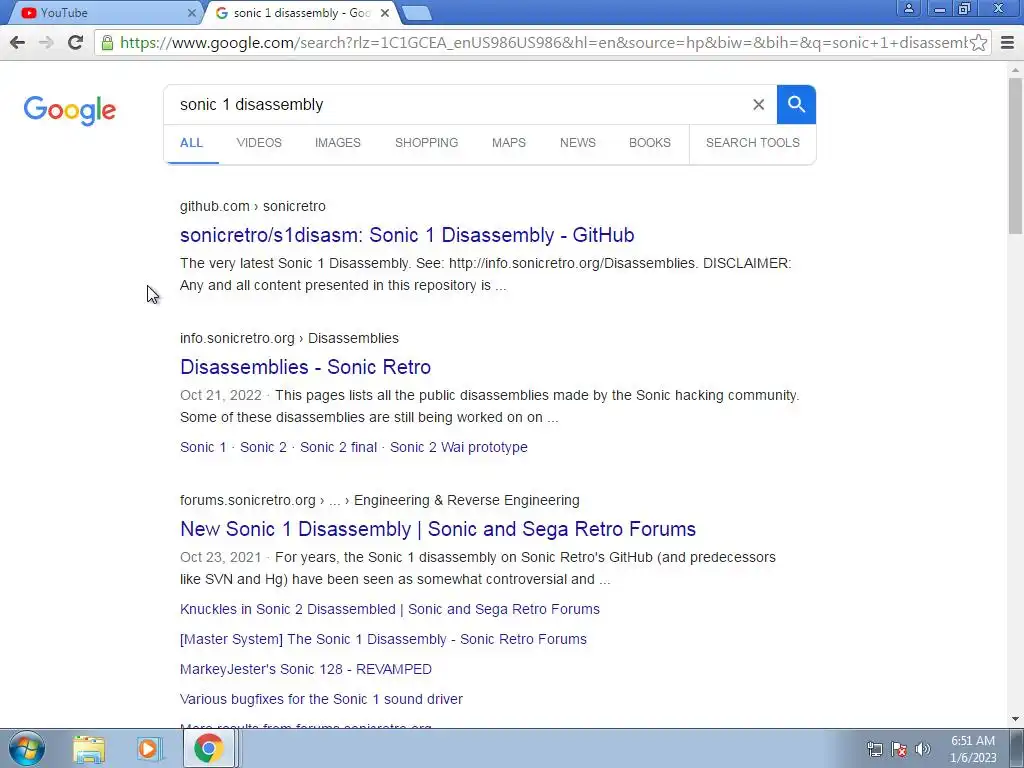This screenshot has height=768, width=1024.
Task: Open sonicretro/s1disasm GitHub result
Action: click(407, 235)
